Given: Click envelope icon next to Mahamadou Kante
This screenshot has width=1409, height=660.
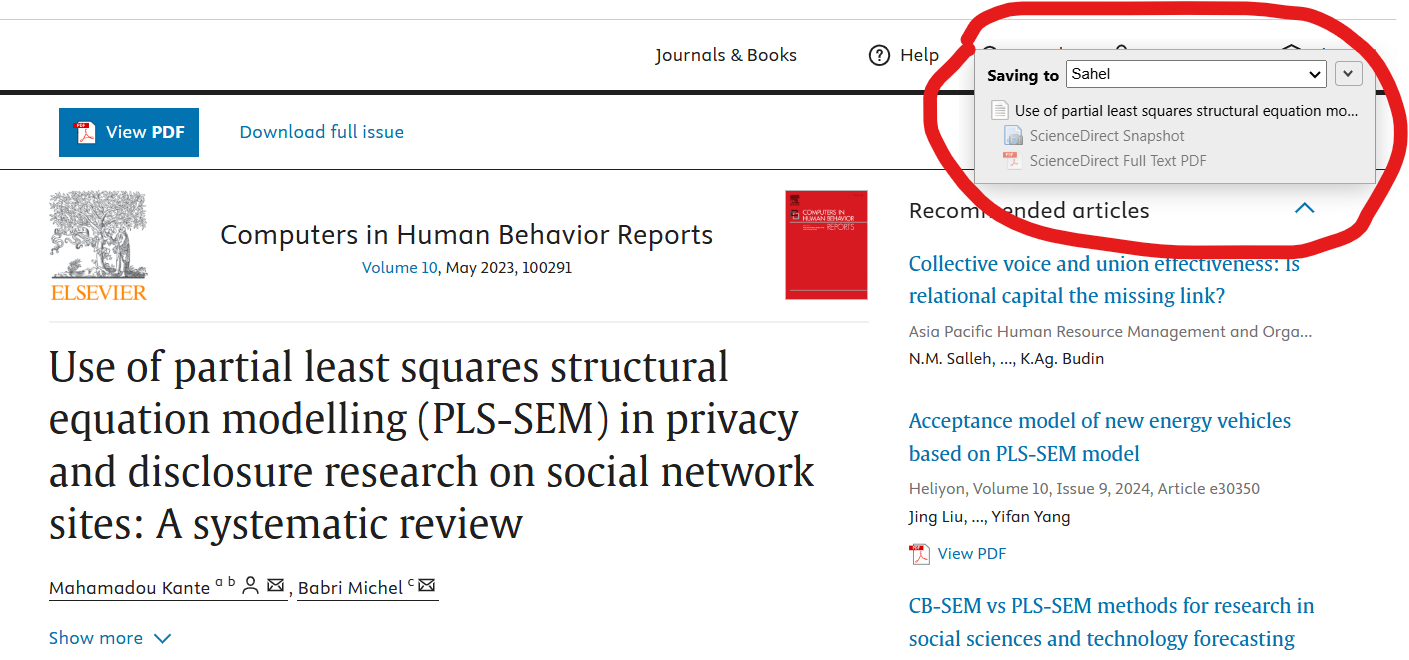Looking at the screenshot, I should pos(275,586).
